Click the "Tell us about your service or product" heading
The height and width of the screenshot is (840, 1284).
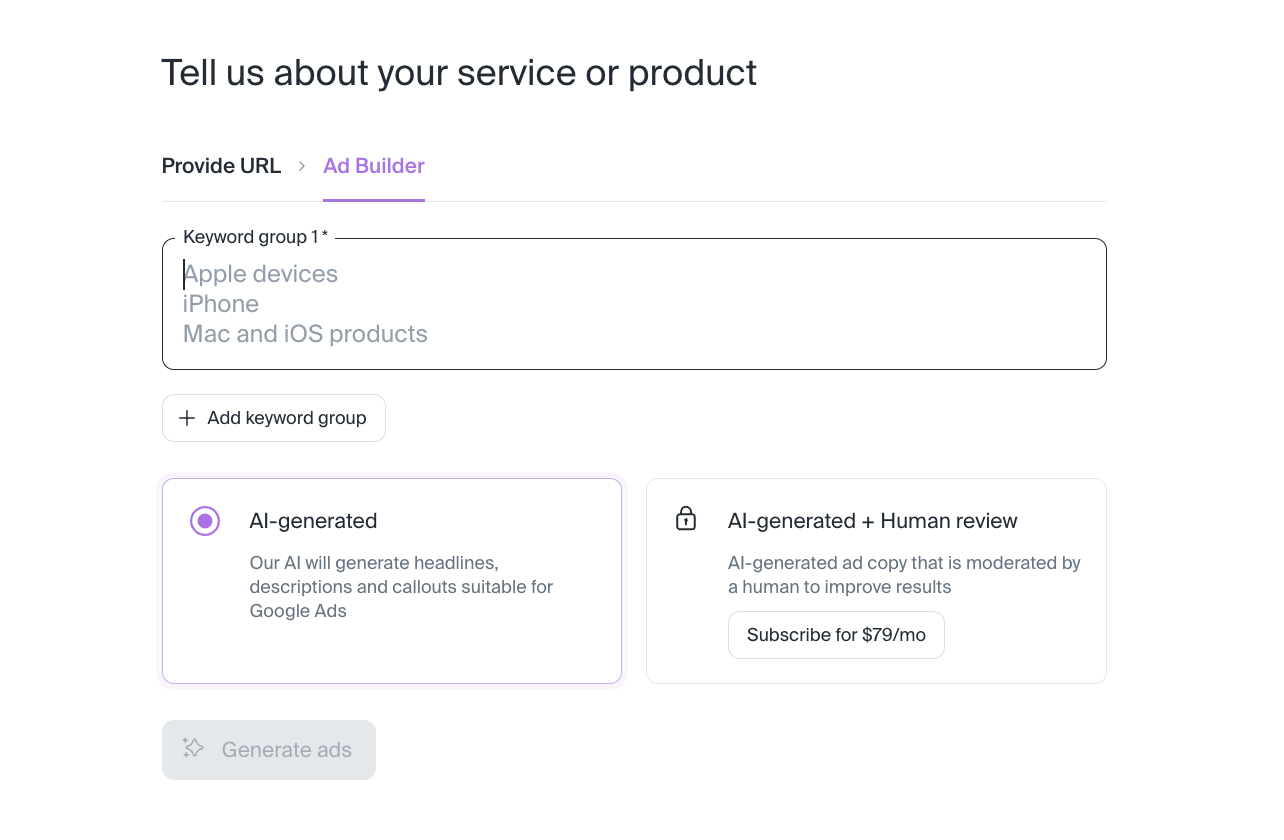459,73
